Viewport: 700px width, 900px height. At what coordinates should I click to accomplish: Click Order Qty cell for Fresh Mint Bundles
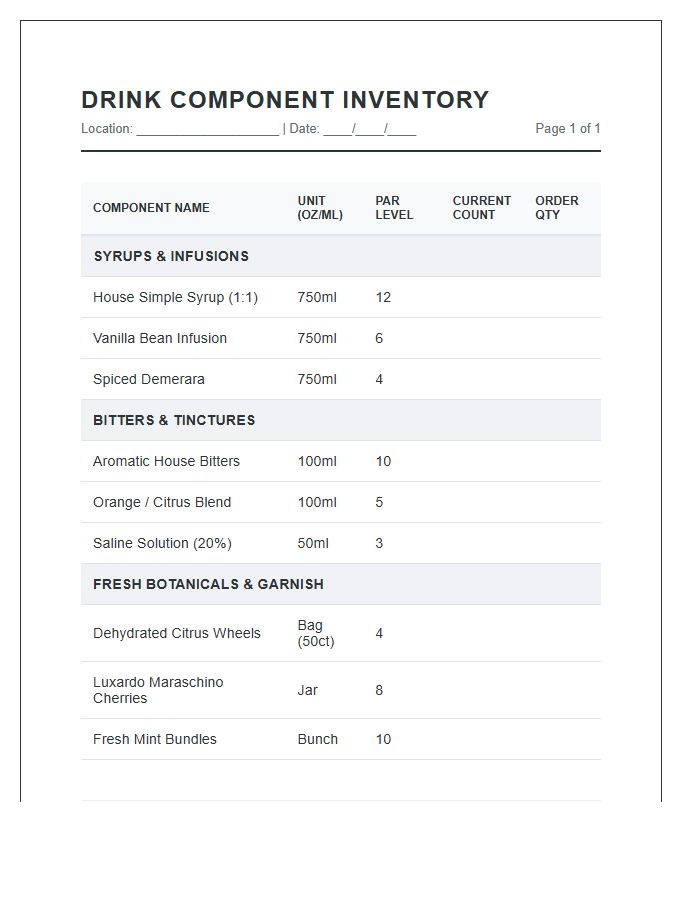(x=562, y=739)
